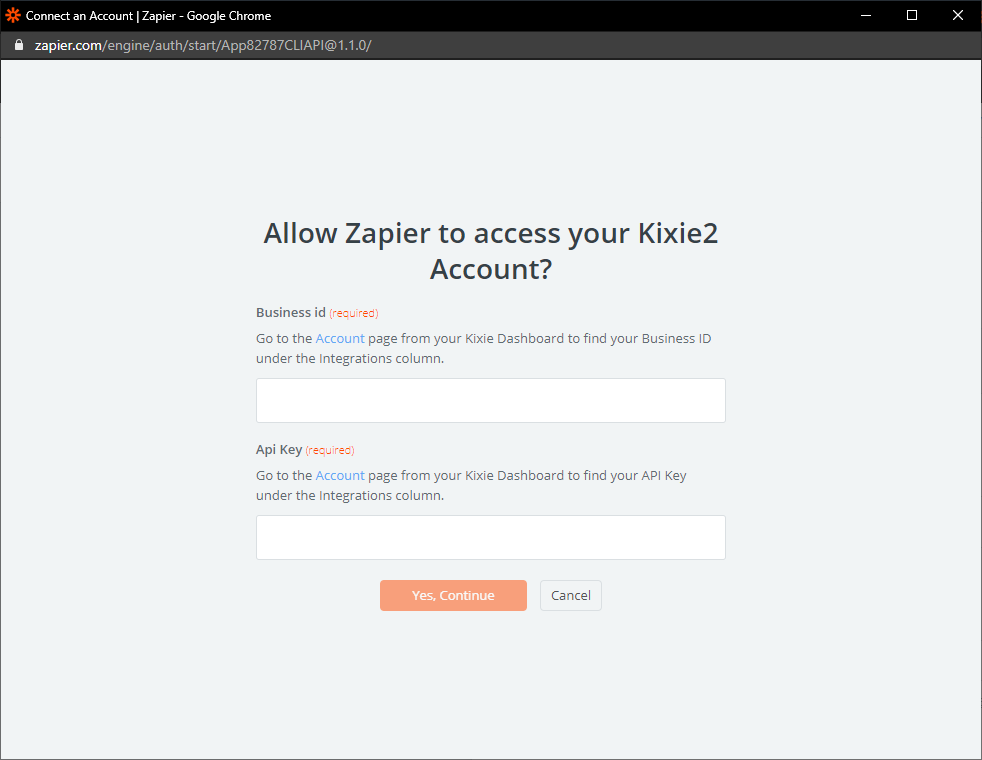Open Account link in Business ID instructions
The height and width of the screenshot is (760, 982).
click(x=339, y=339)
